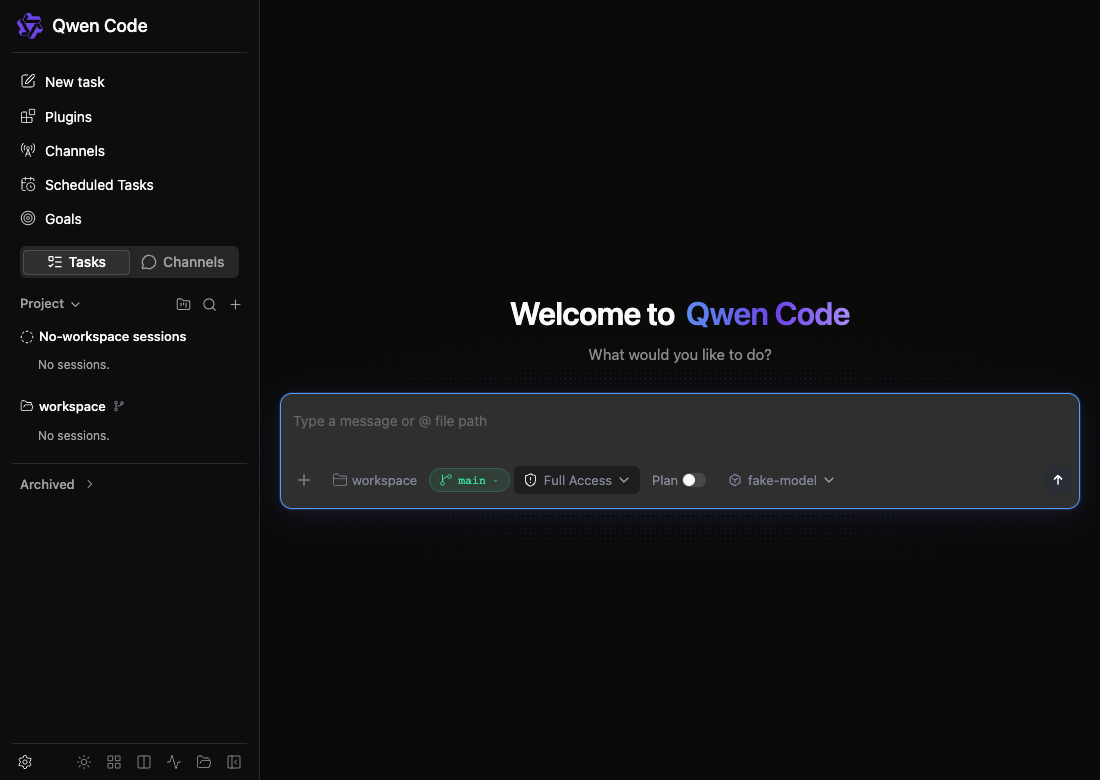
Task: Toggle light theme with sun icon
Action: coord(84,762)
